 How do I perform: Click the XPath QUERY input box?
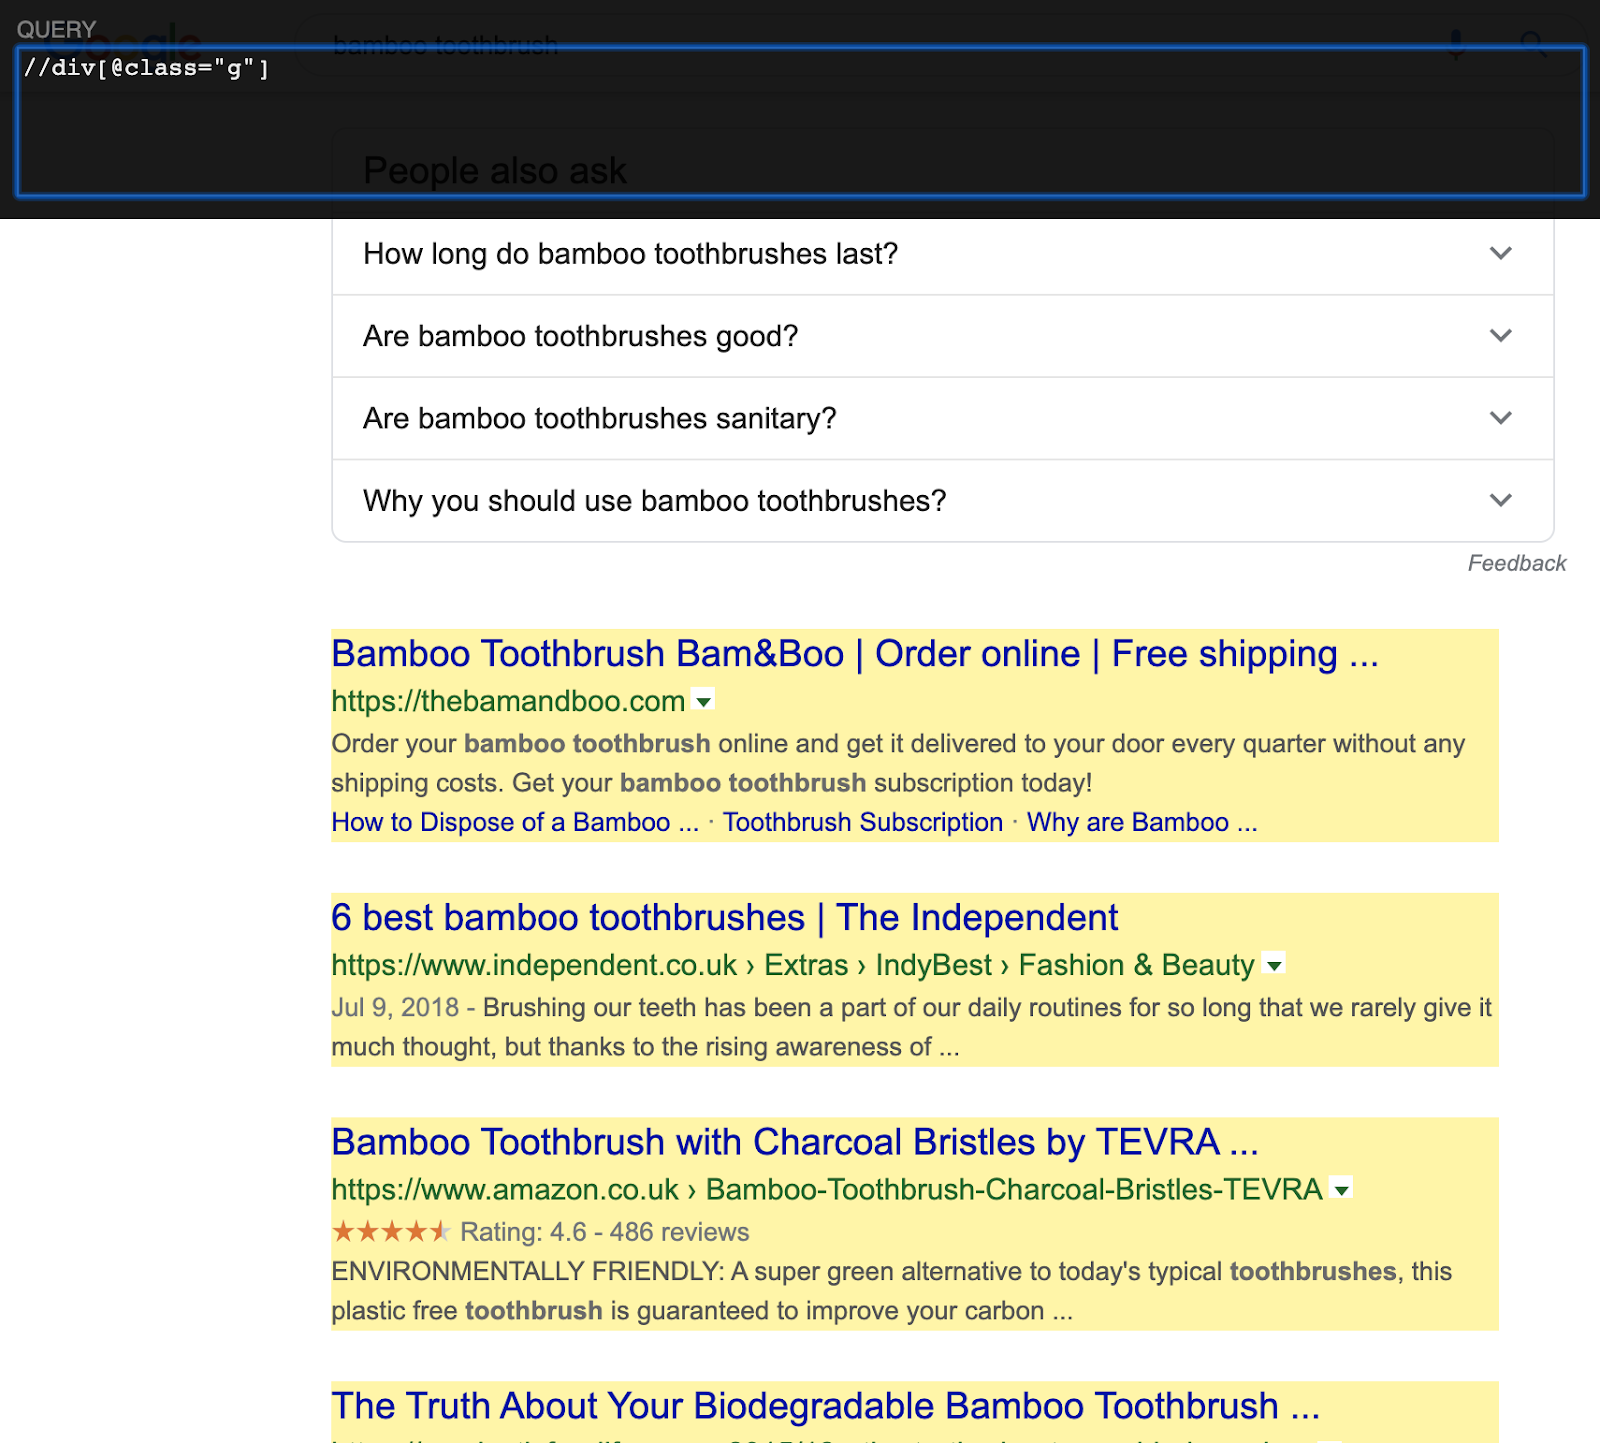coord(800,121)
